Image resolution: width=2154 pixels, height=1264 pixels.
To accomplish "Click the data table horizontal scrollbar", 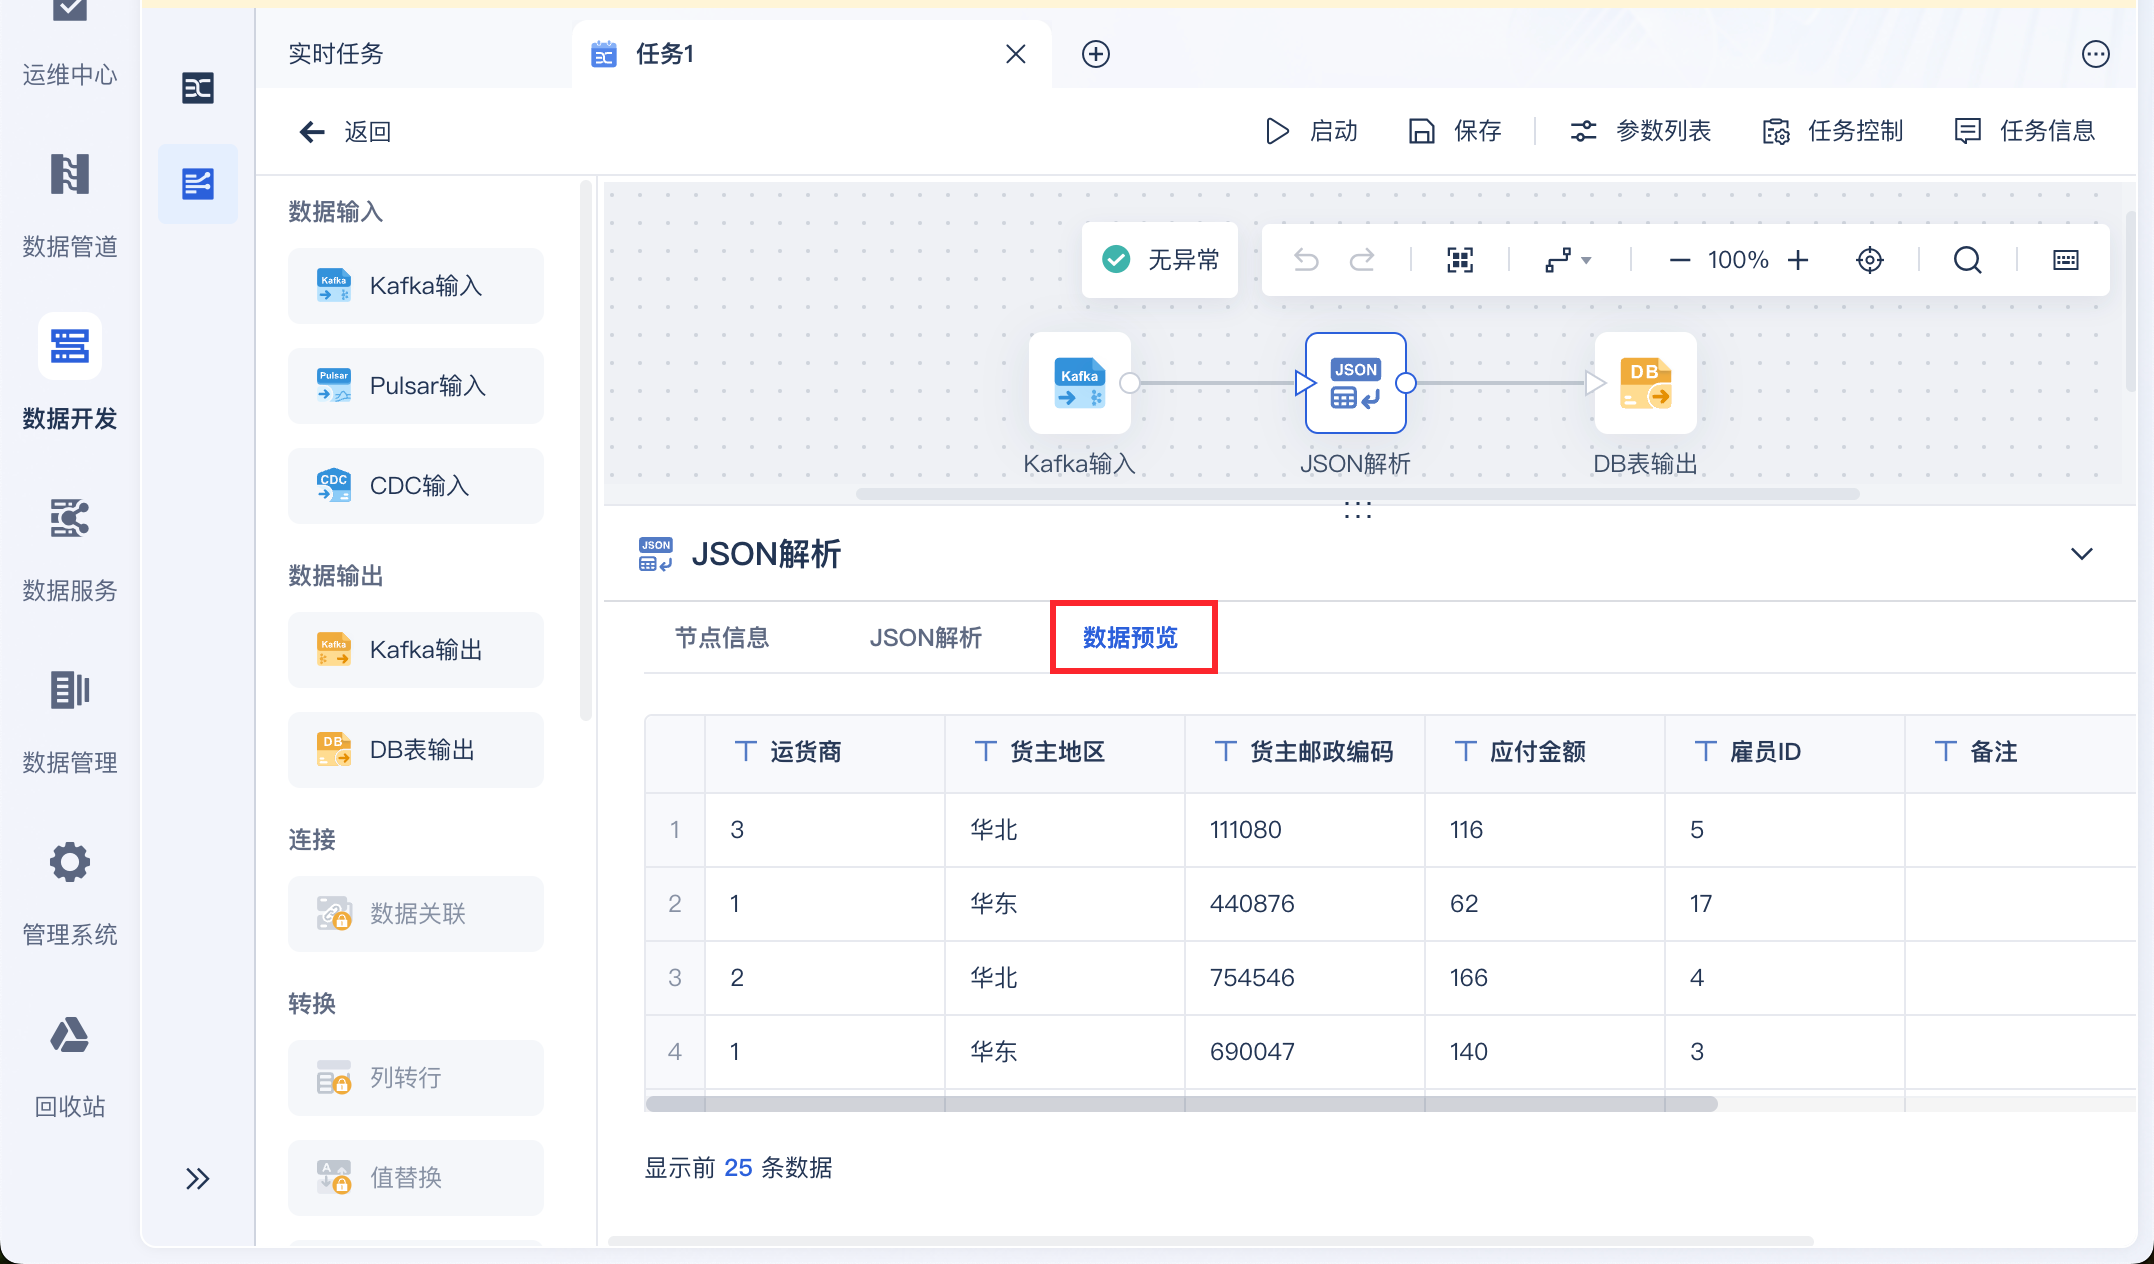I will pos(1180,1104).
